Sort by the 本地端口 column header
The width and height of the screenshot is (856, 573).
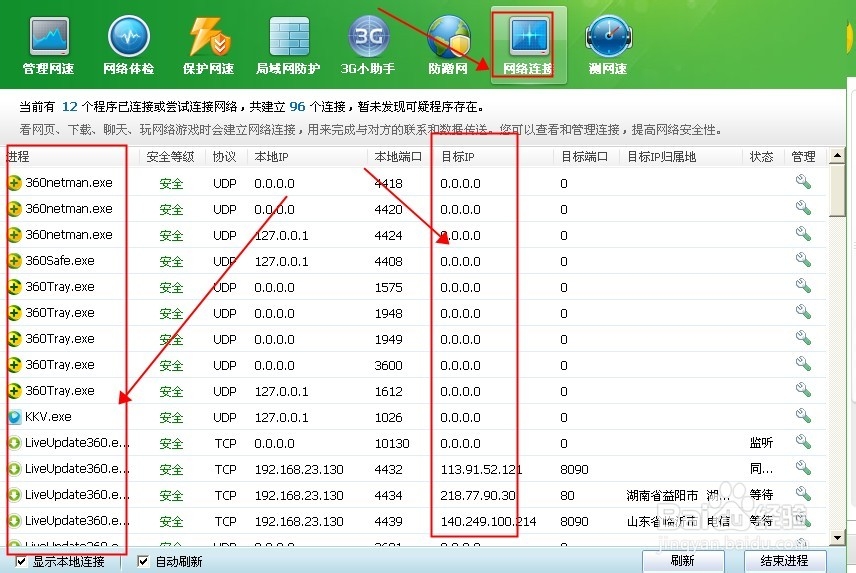tap(399, 157)
